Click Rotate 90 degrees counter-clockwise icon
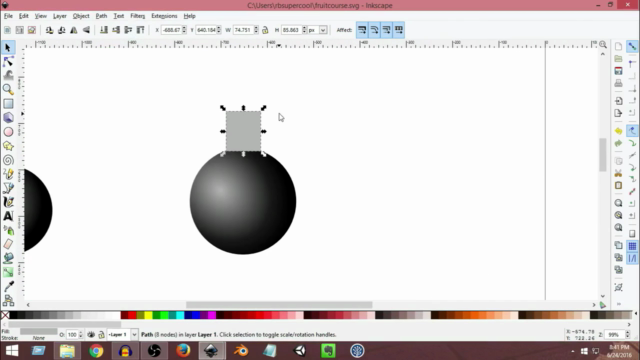The image size is (640, 360). 49,30
